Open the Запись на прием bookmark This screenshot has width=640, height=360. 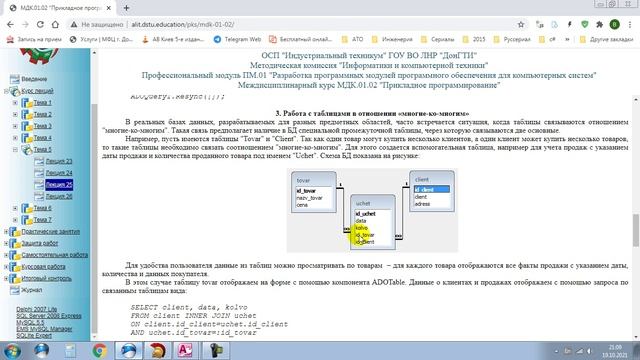coord(34,39)
